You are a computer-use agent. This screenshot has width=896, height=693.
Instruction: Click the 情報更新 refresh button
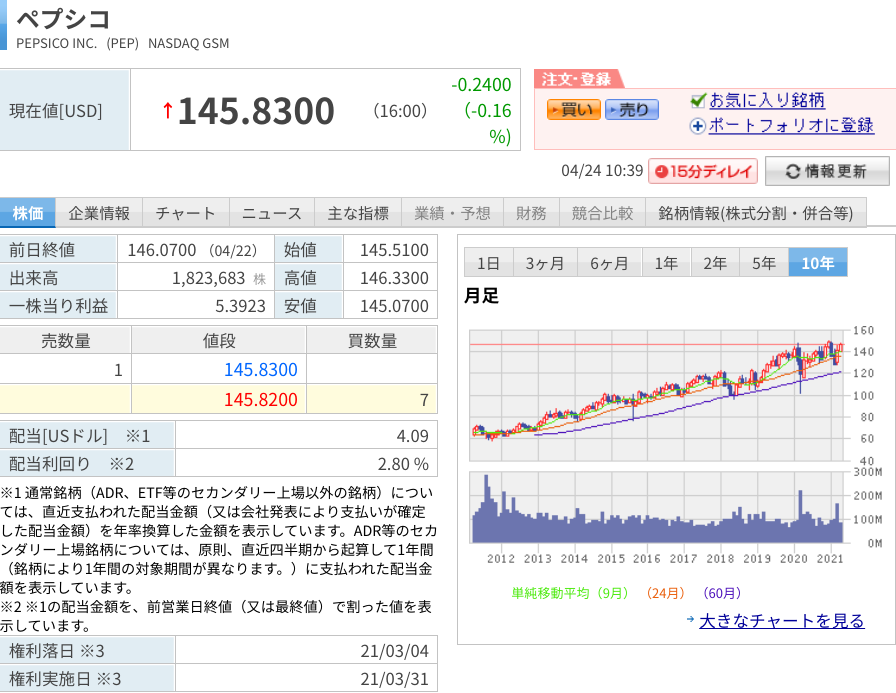click(827, 171)
